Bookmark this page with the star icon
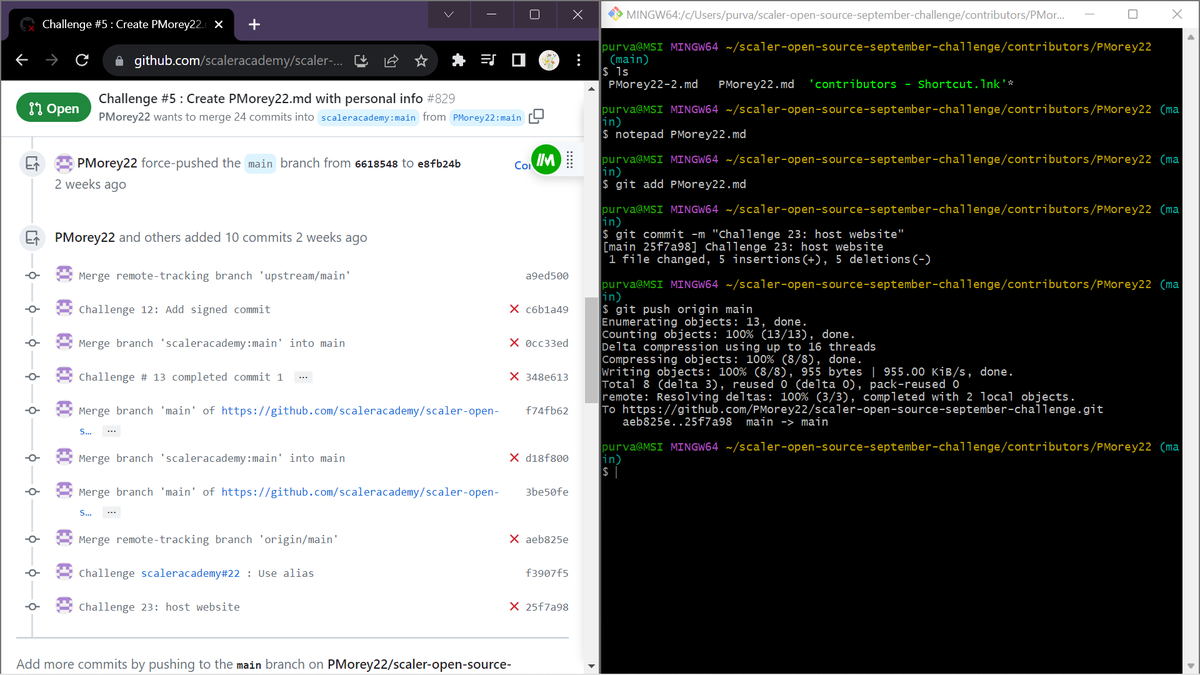Screen dimensions: 1200x675 point(421,61)
